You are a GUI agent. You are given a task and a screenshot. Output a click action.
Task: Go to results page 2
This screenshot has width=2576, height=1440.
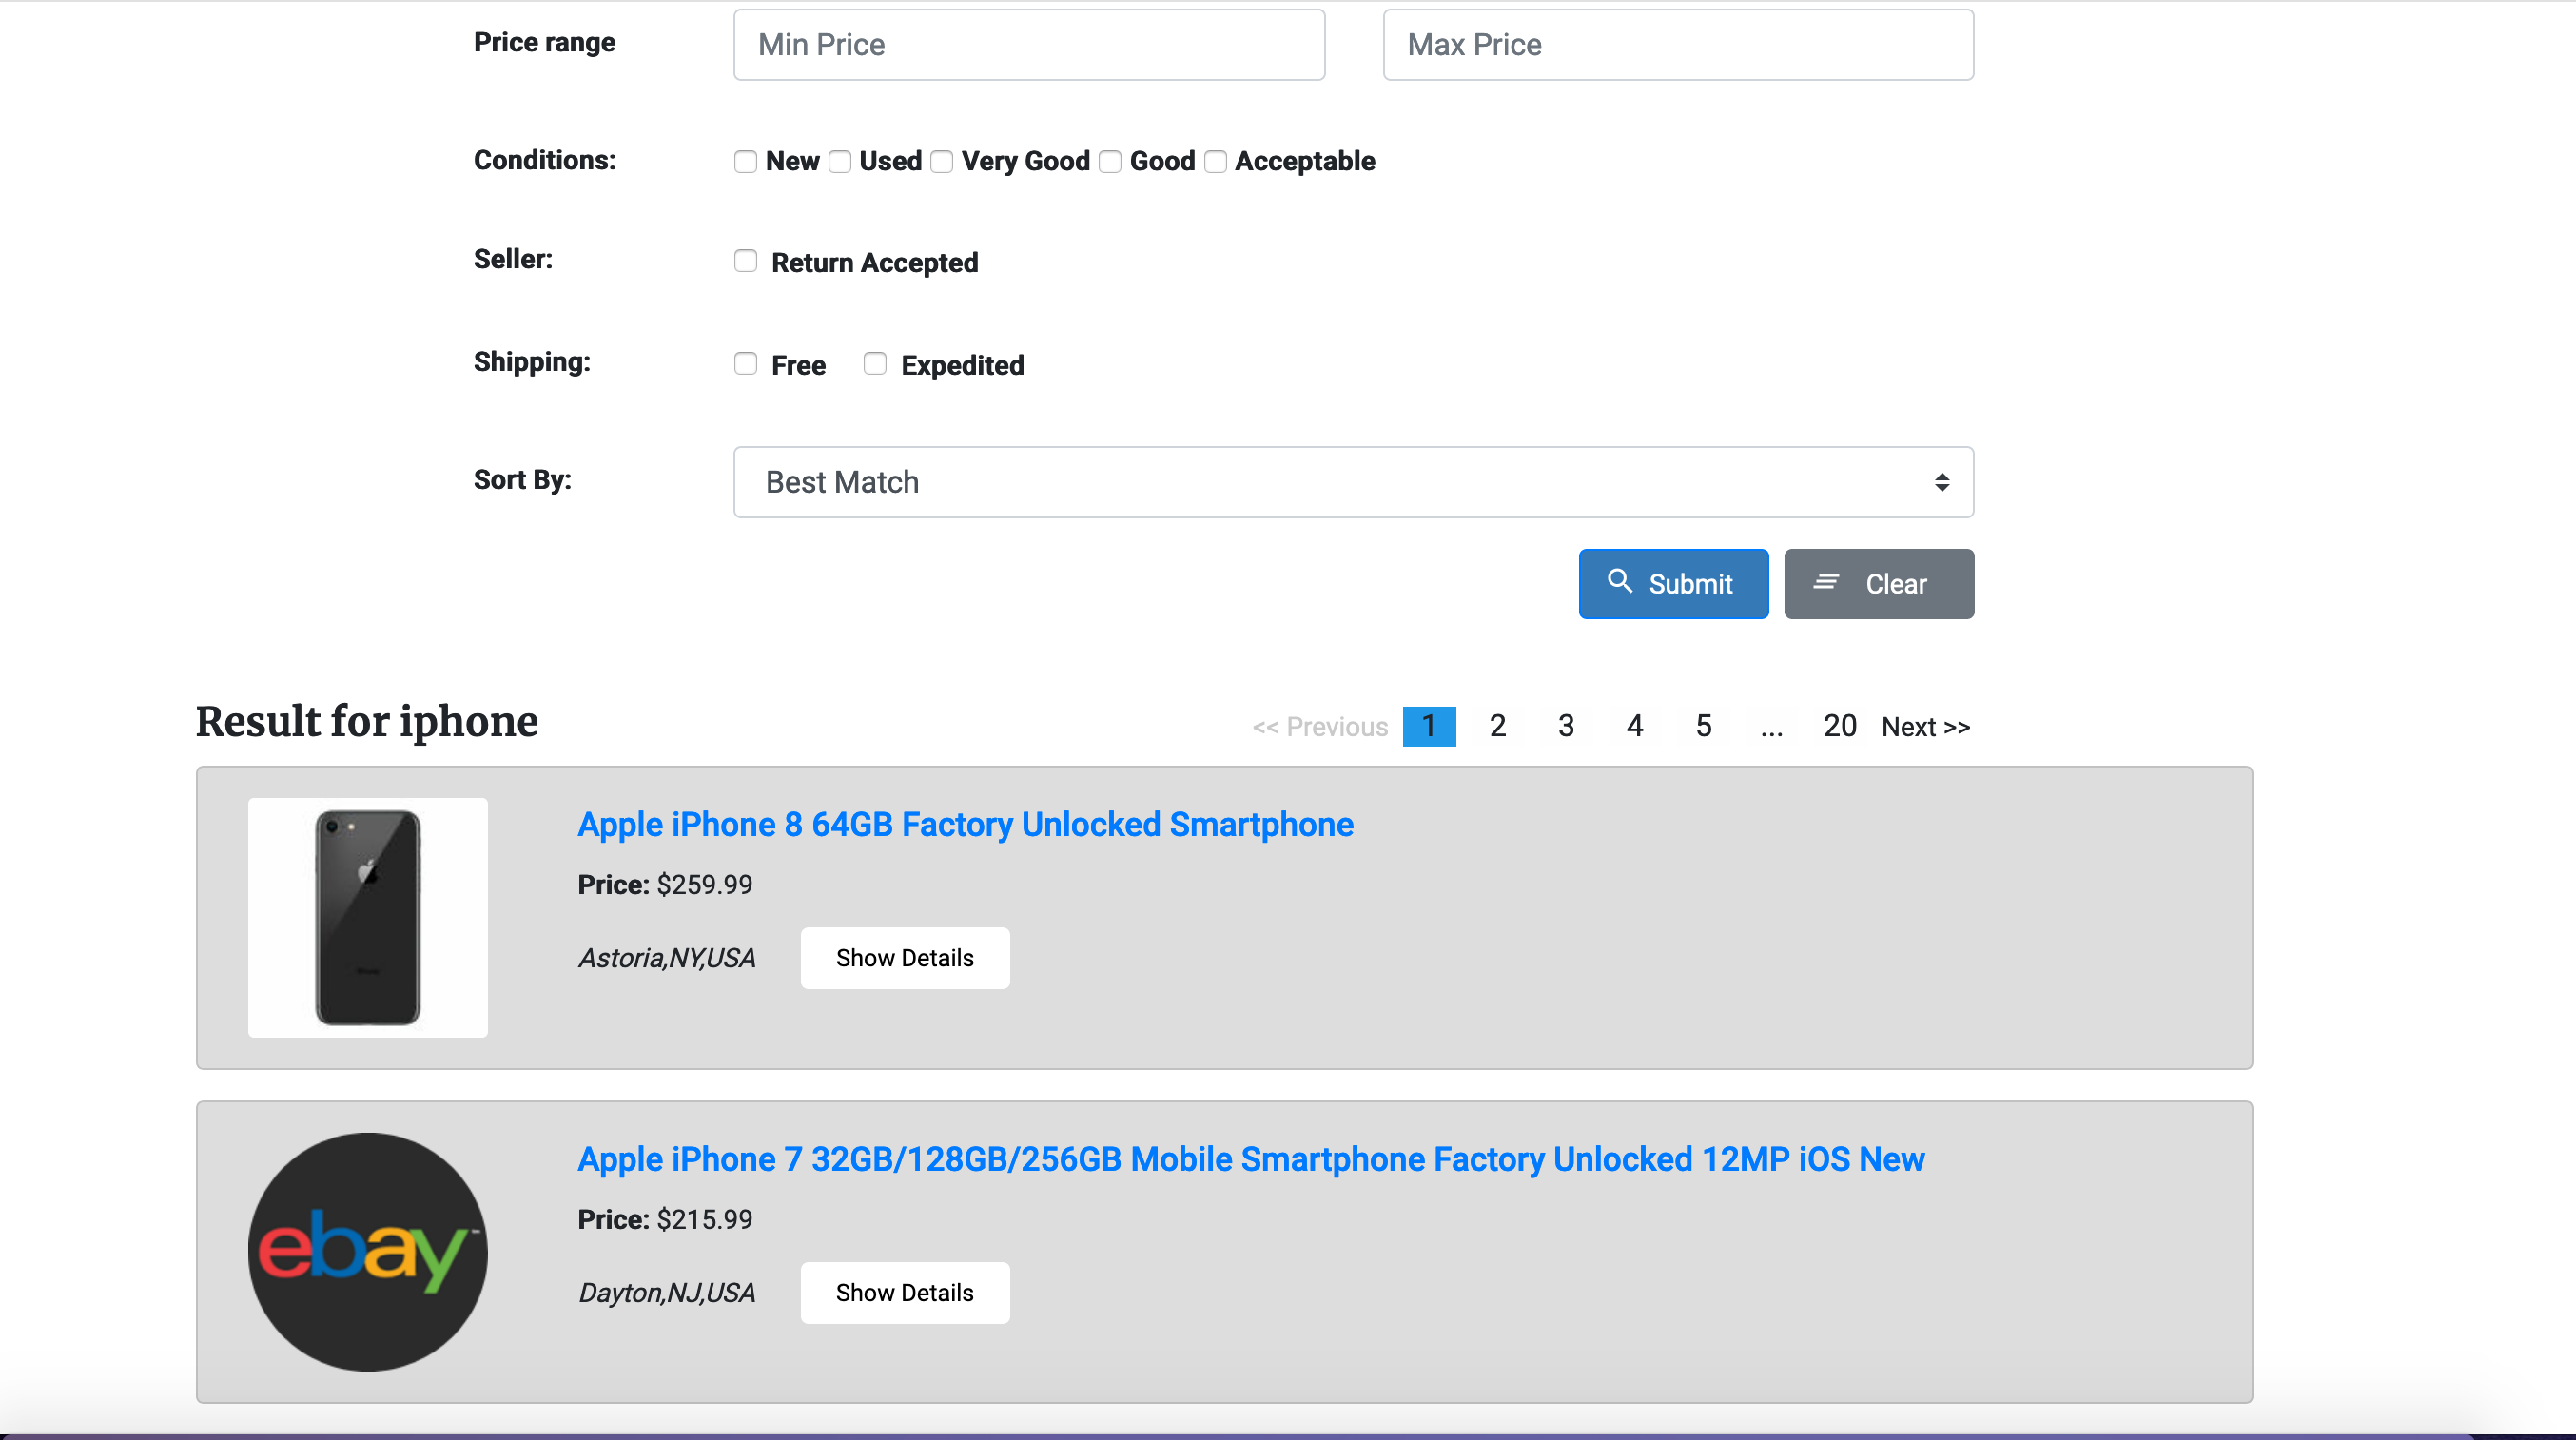click(x=1497, y=726)
